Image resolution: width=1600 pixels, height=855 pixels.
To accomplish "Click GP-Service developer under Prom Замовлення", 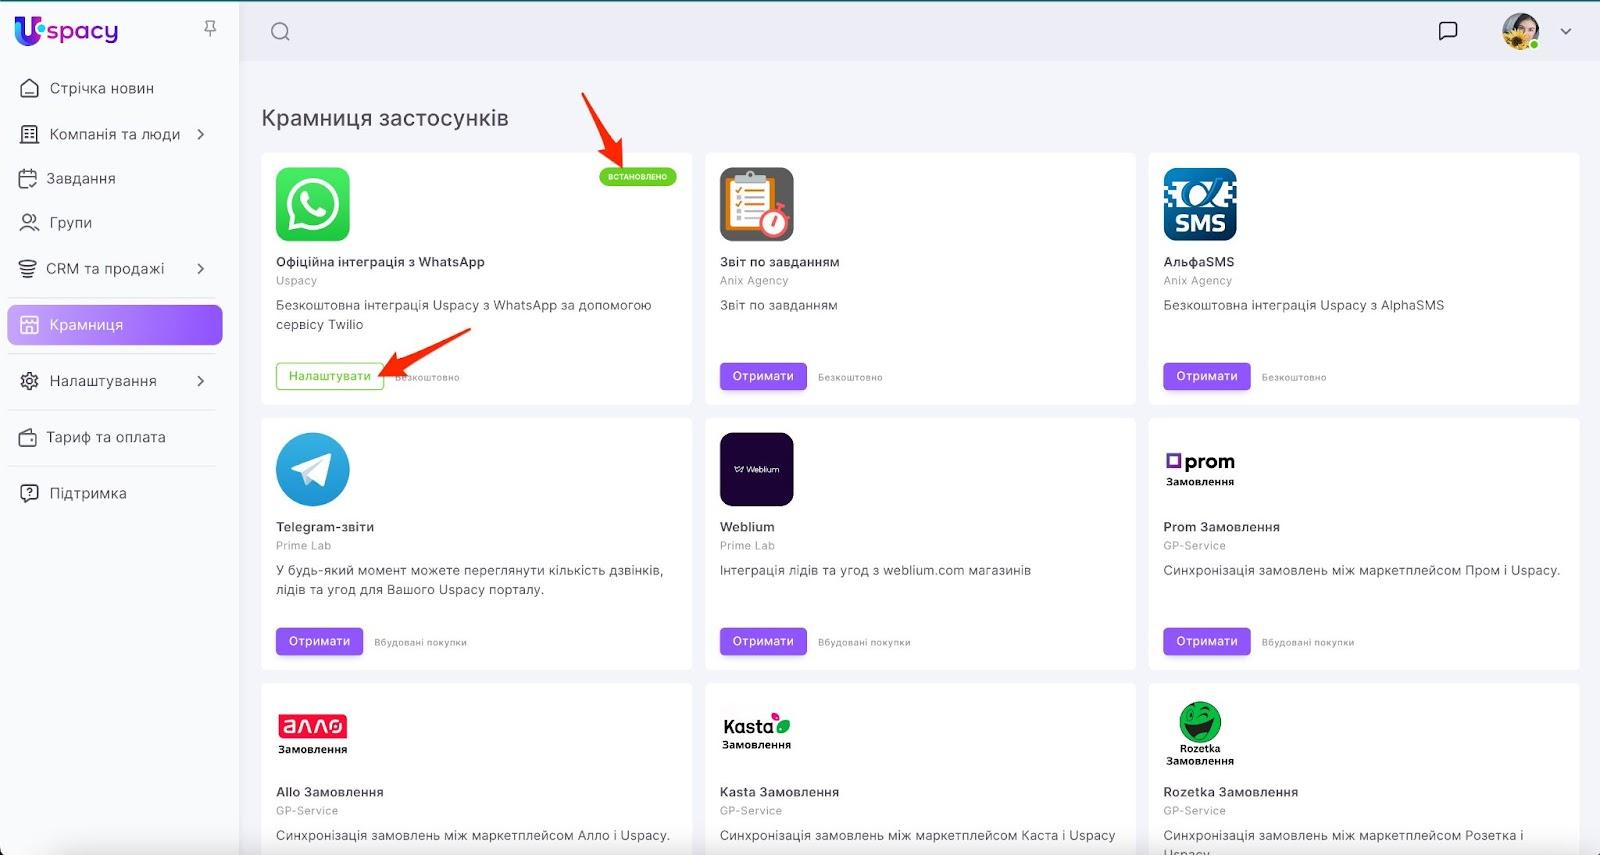I will point(1194,546).
